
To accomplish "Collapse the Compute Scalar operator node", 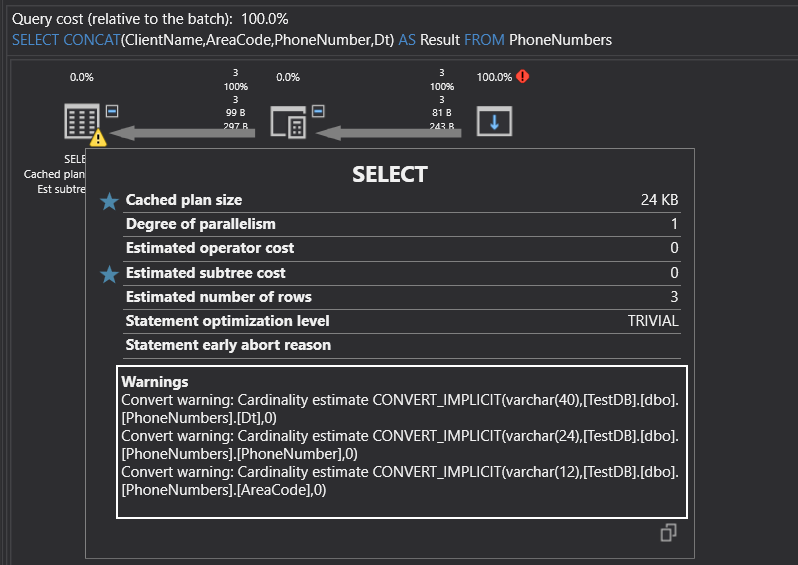I will point(318,111).
